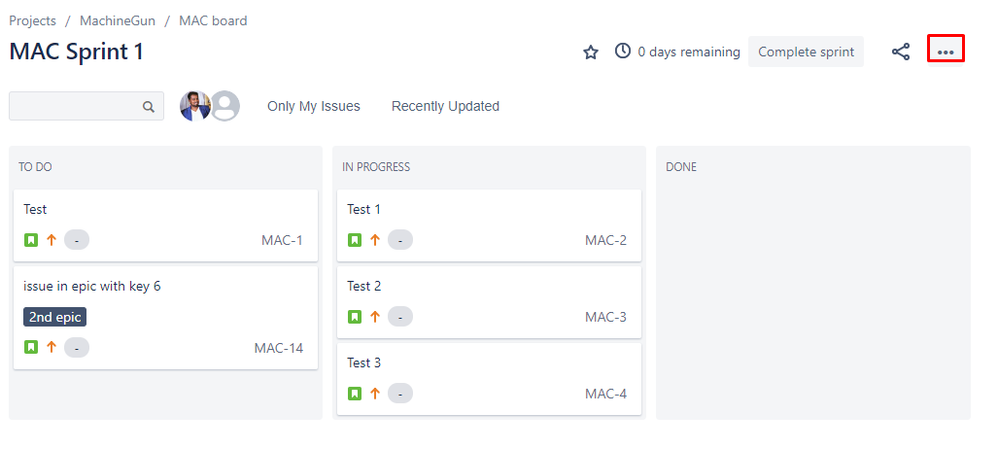Open the MAC board breadcrumb link
Viewport: 998px width, 449px height.
click(x=213, y=20)
